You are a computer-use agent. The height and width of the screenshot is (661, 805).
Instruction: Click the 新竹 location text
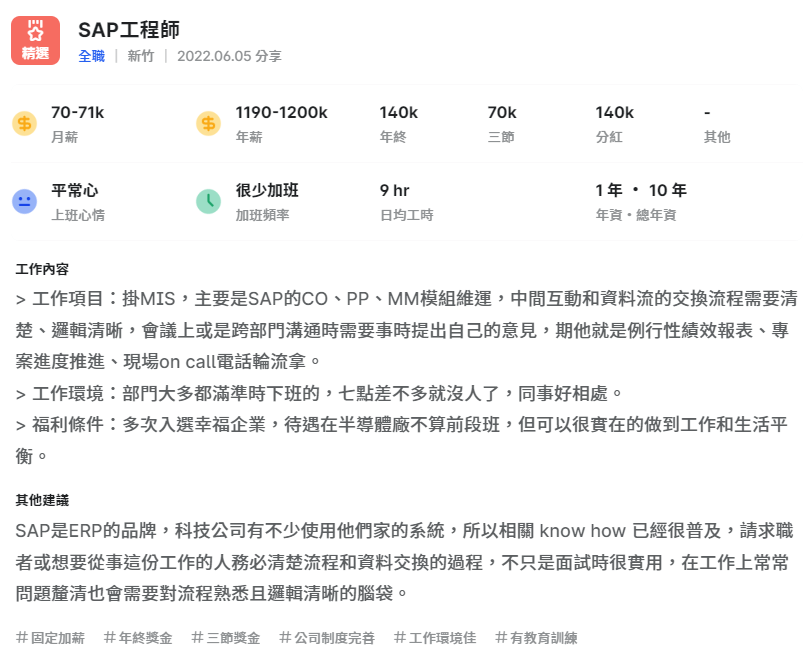(x=141, y=56)
